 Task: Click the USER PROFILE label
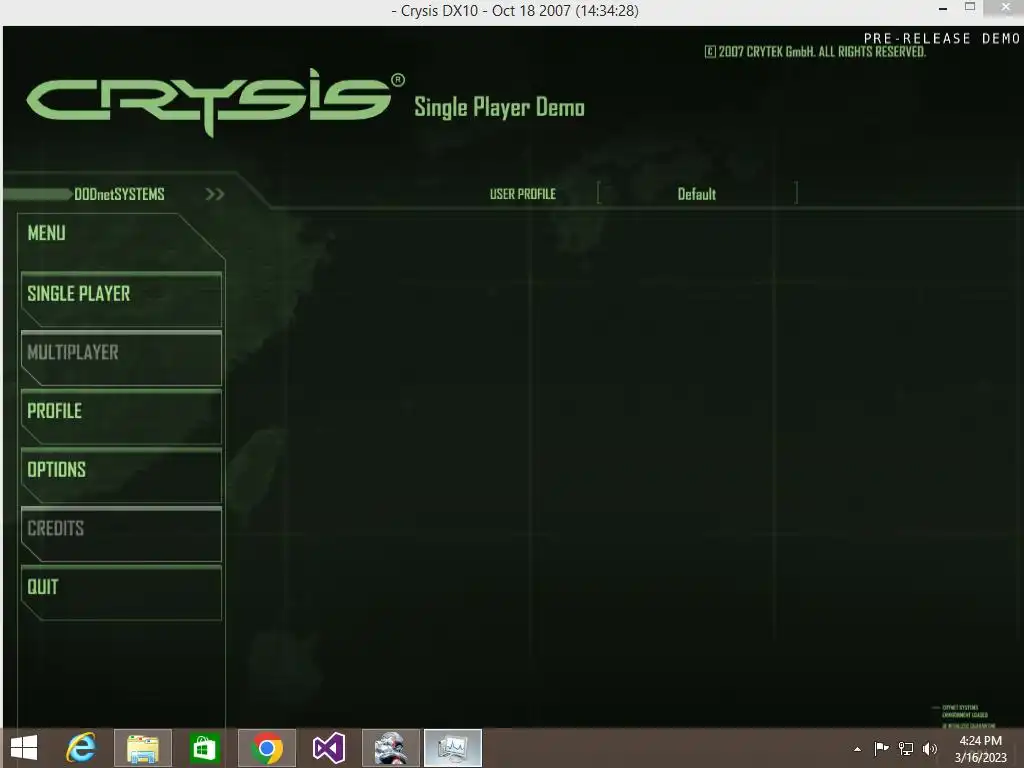coord(522,194)
